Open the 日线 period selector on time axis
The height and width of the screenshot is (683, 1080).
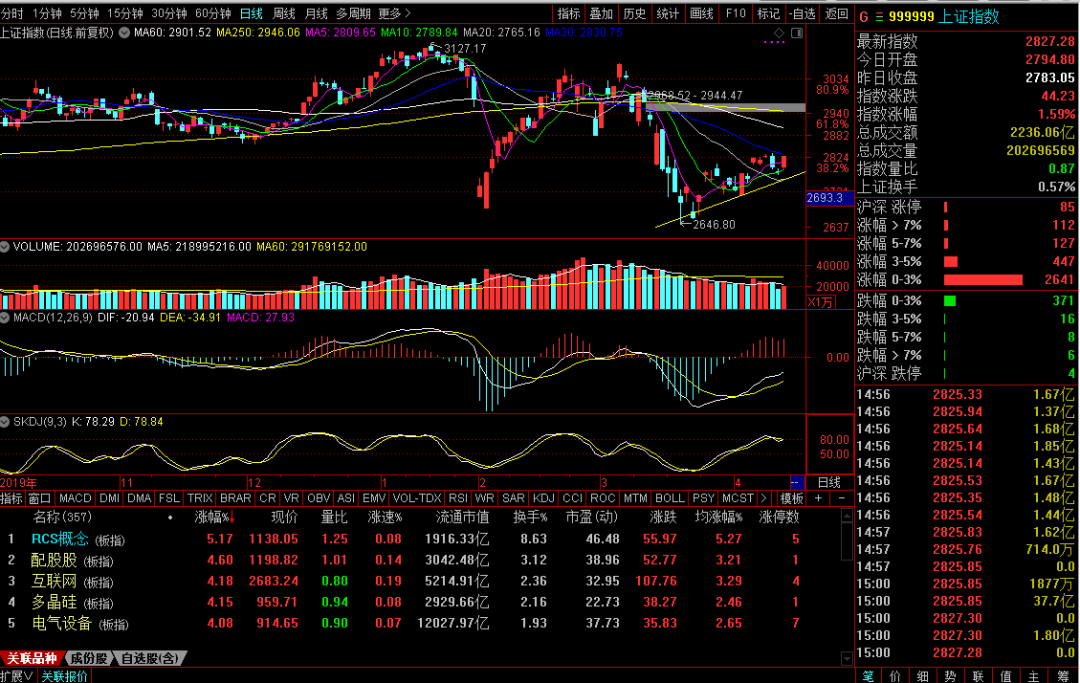coord(829,482)
